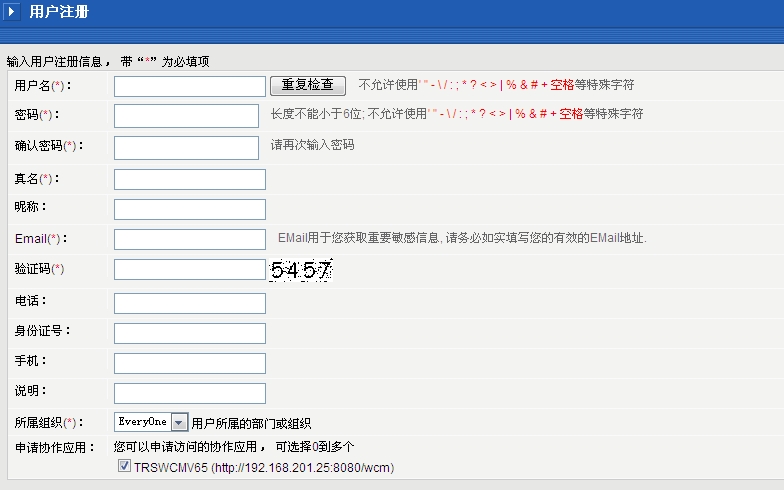Toggle the TRSWCMV65 application checkbox

[124, 466]
